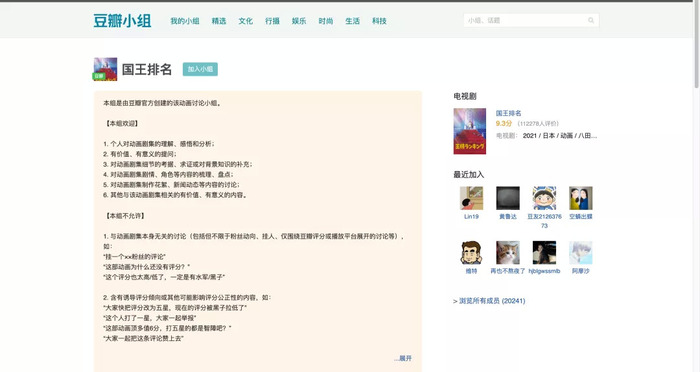The image size is (700, 372).
Task: Expand the group description with 展开
Action: click(x=403, y=358)
